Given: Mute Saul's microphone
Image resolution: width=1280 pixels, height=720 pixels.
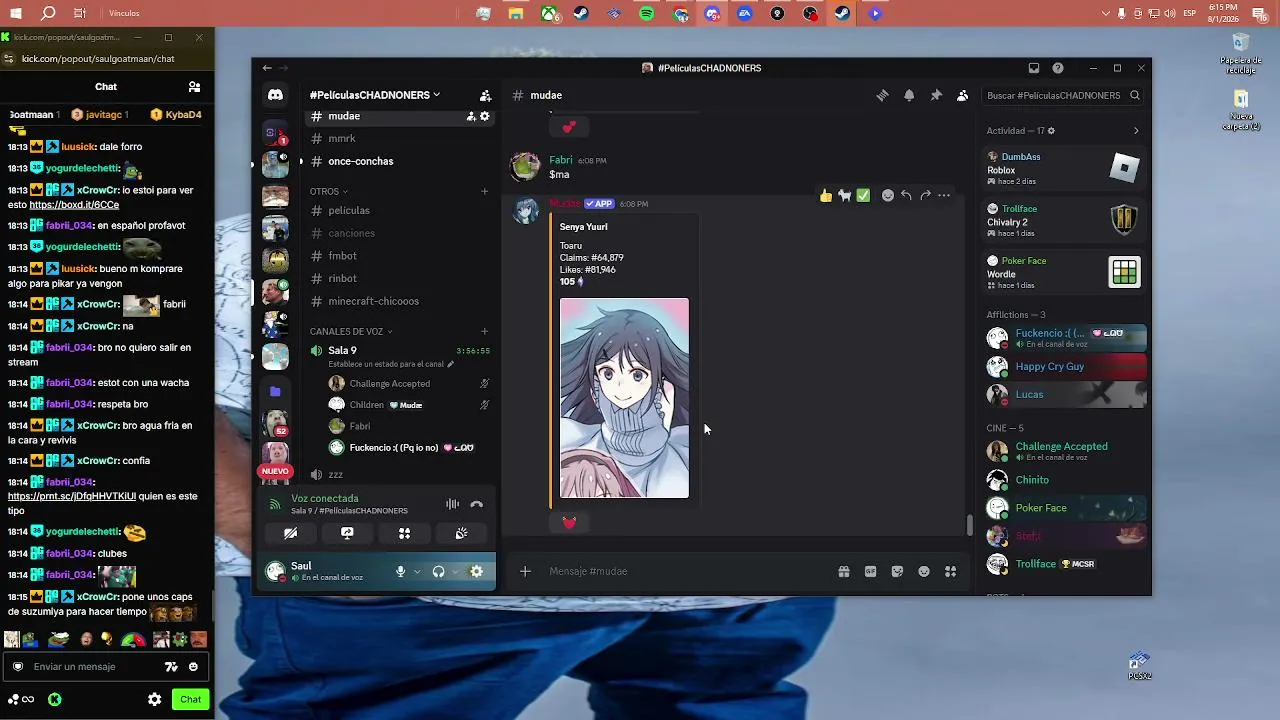Looking at the screenshot, I should click(x=400, y=572).
